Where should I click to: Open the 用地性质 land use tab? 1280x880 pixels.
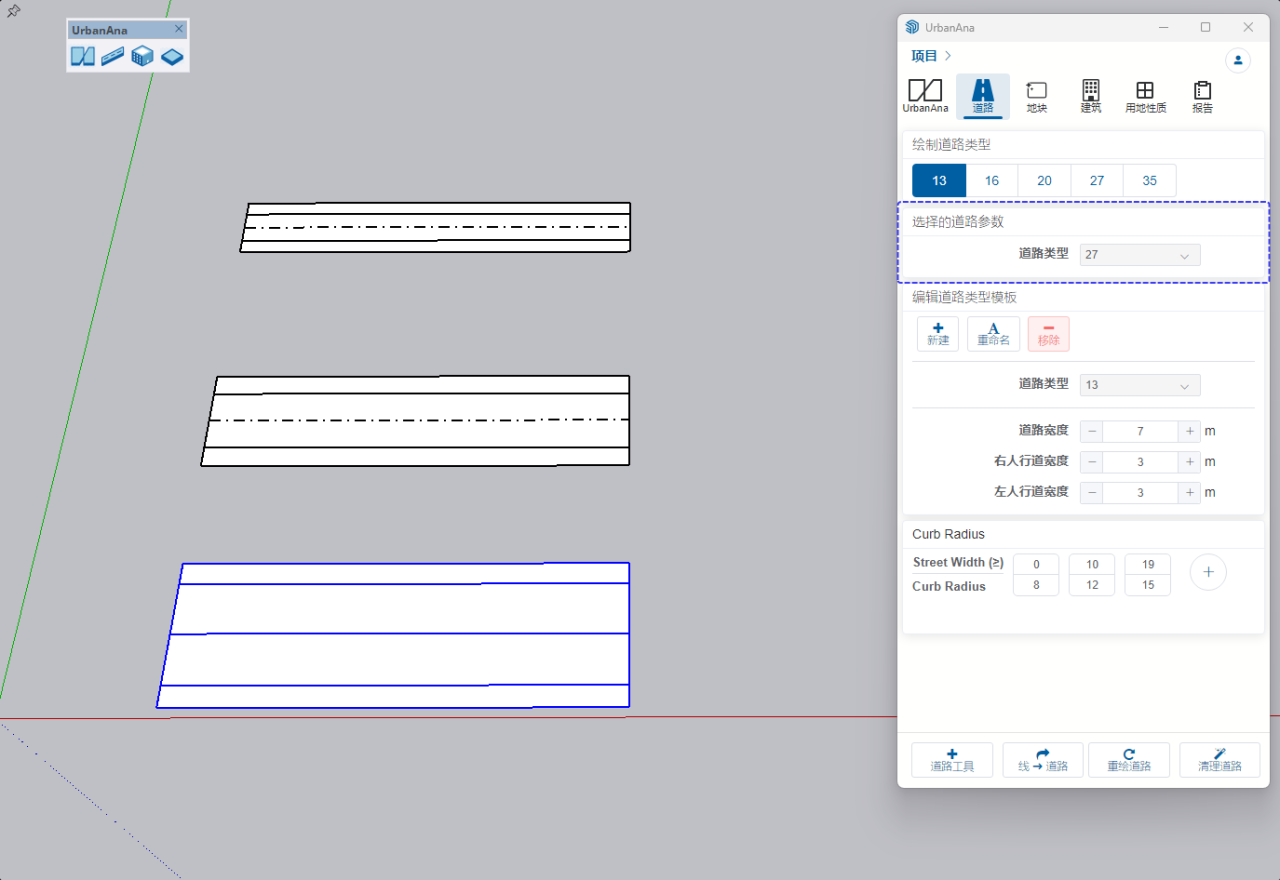tap(1145, 96)
